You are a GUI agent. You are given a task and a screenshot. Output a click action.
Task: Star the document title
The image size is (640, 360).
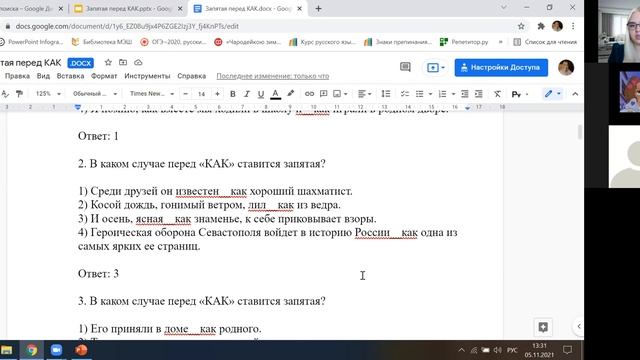[108, 62]
